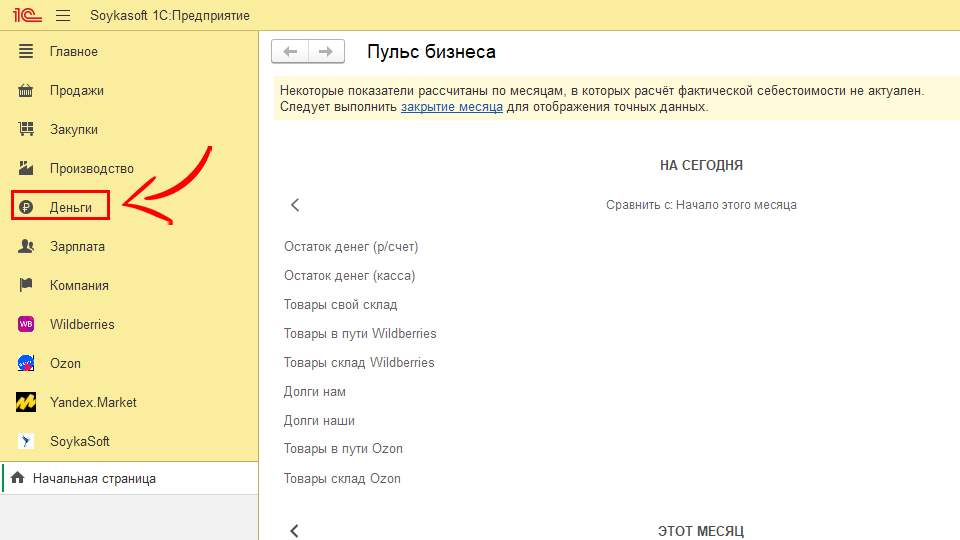Click the Ozon logo icon
Screen dimensions: 960x540
[x=27, y=363]
